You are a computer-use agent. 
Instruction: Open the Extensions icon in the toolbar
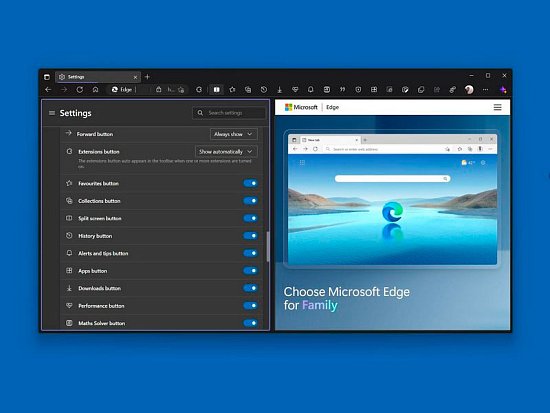tap(199, 90)
